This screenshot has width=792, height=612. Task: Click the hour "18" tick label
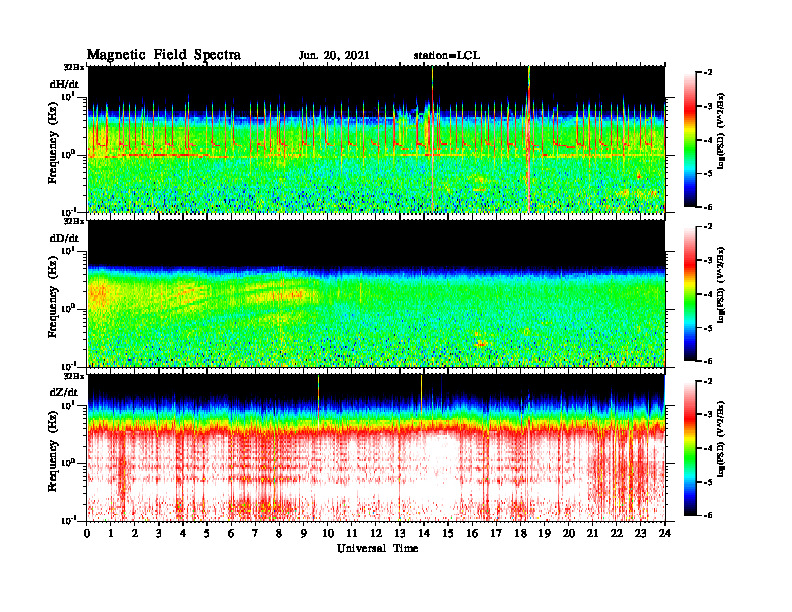[520, 534]
